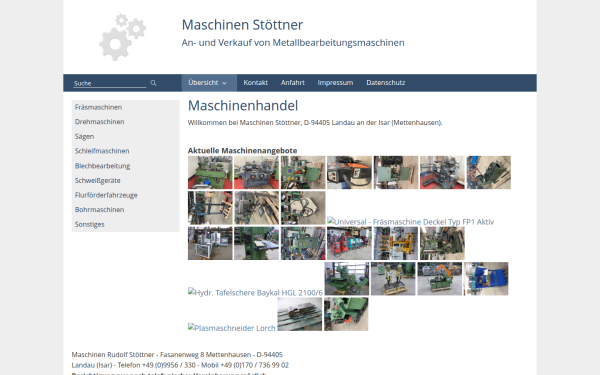The height and width of the screenshot is (375, 600).
Task: Open the Bohrmaschinen category
Action: [x=99, y=210]
